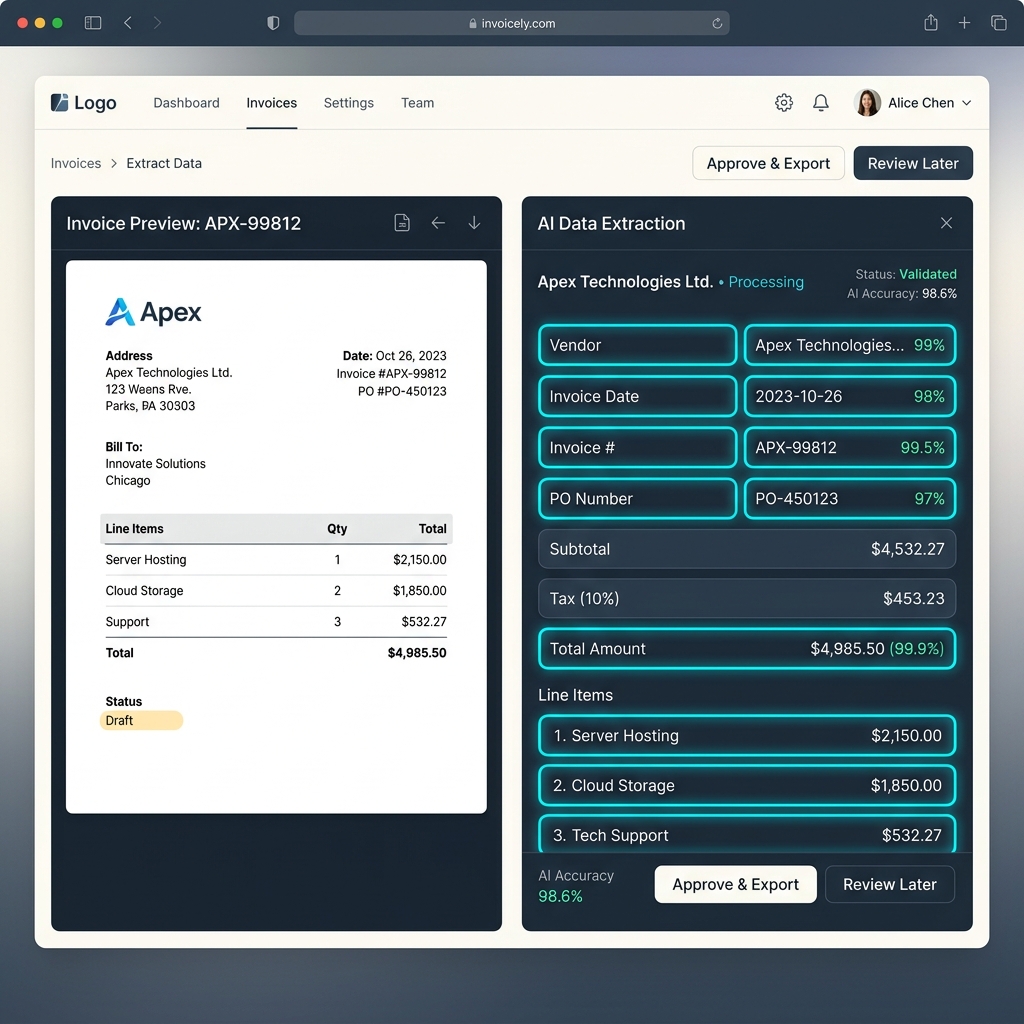Screen dimensions: 1024x1024
Task: Click the invoicely.com address bar
Action: tap(511, 24)
